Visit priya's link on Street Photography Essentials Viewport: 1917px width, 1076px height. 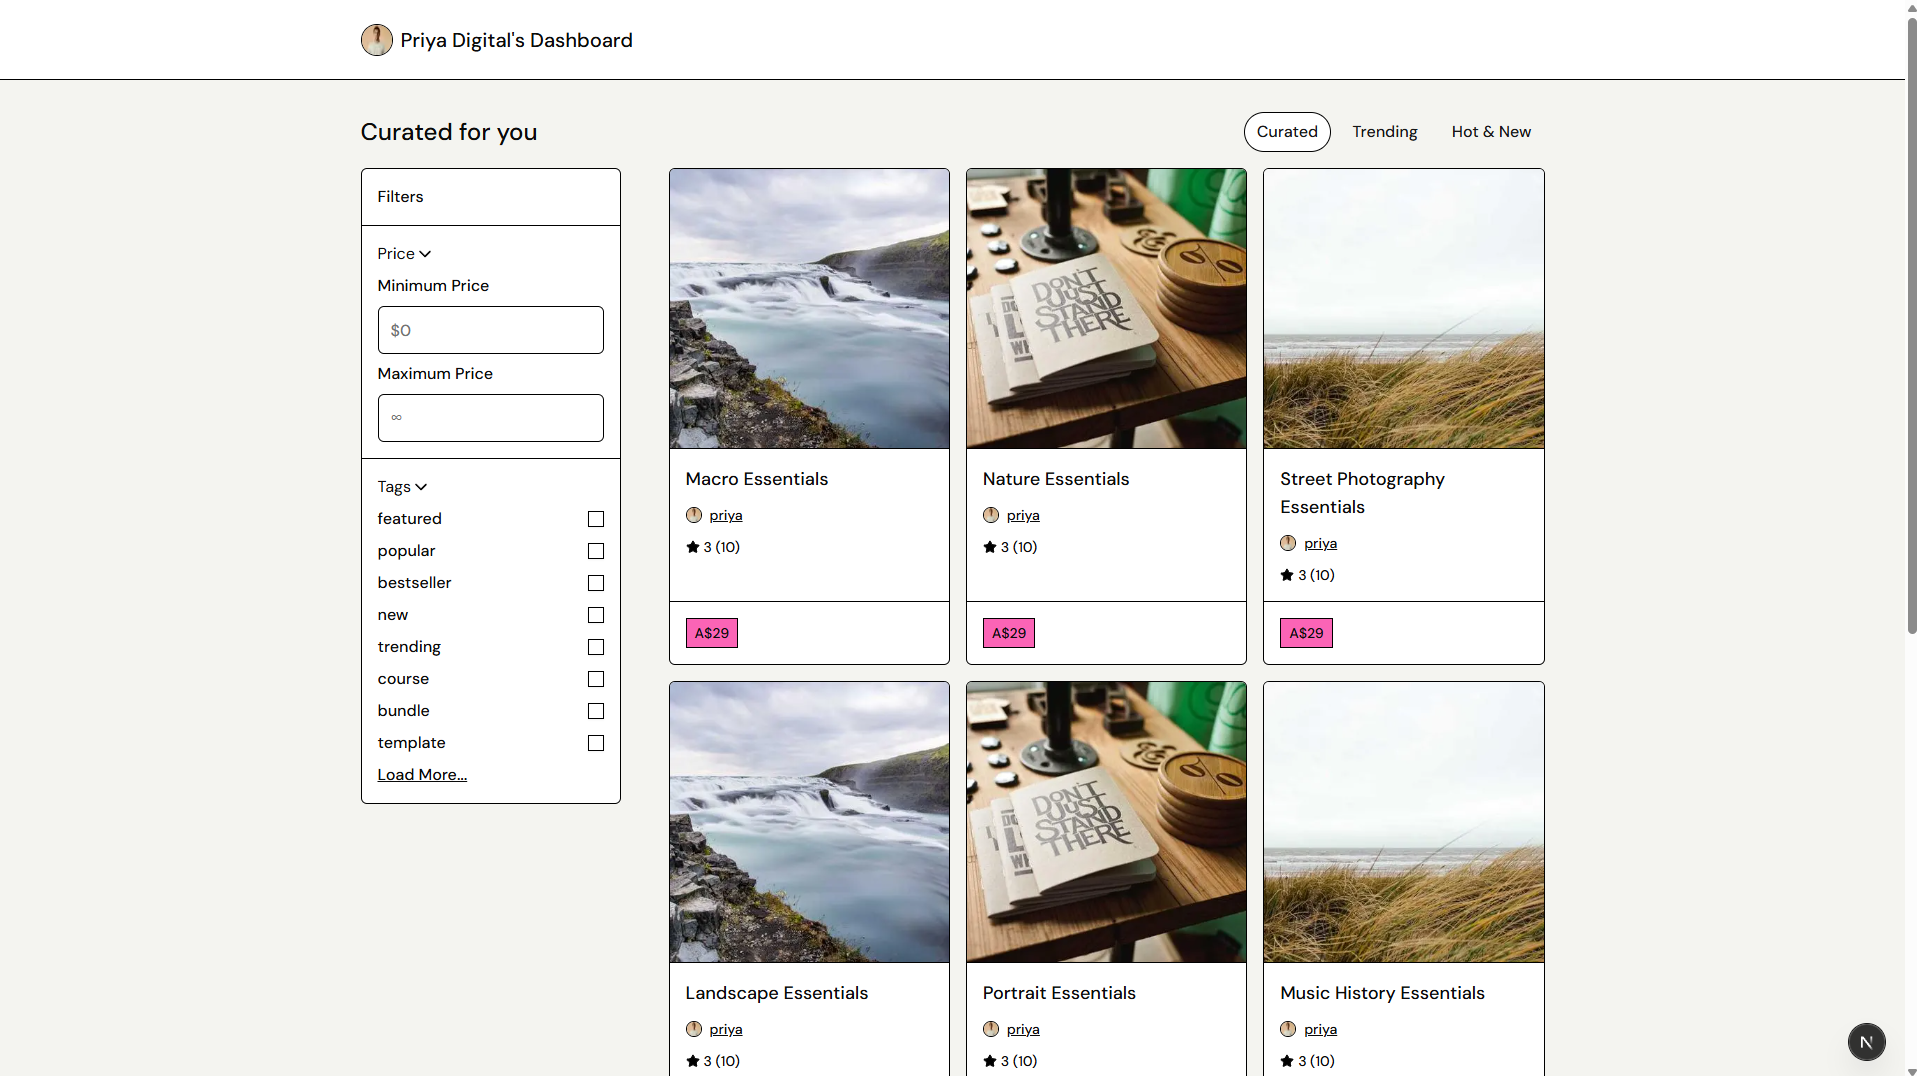pyautogui.click(x=1320, y=544)
